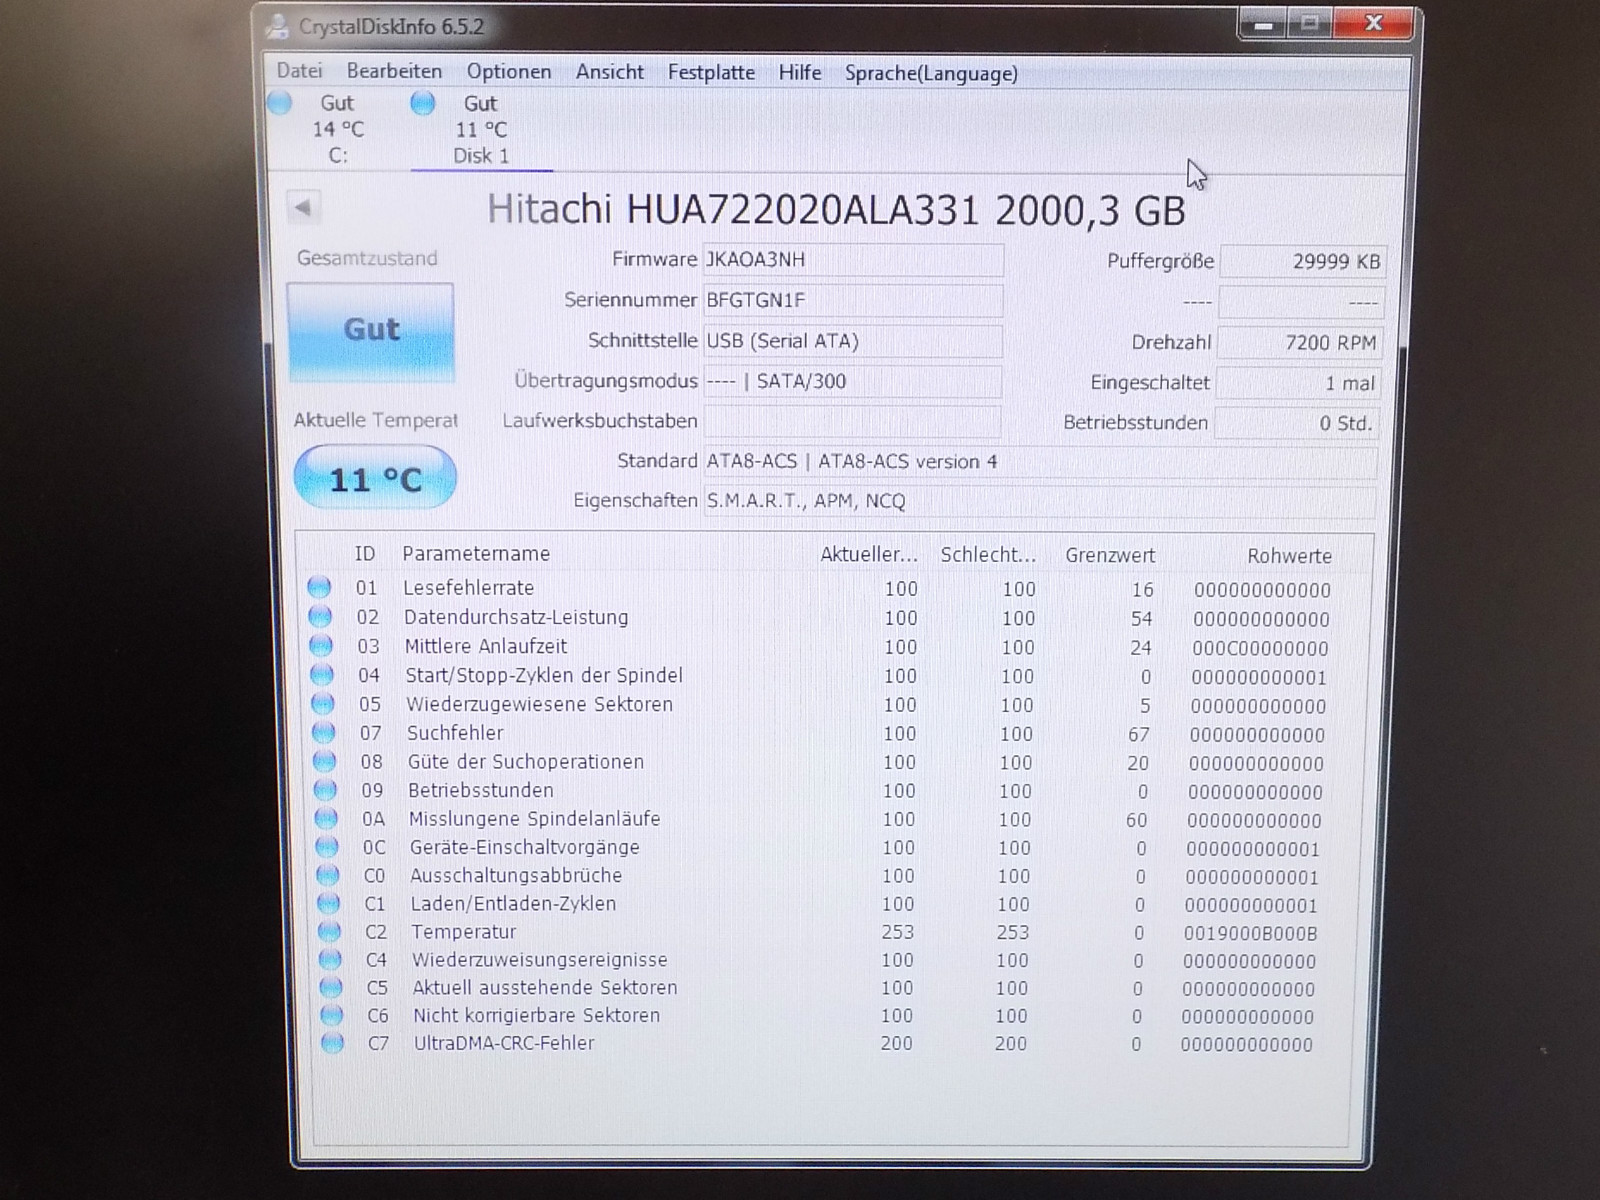Viewport: 1600px width, 1200px height.
Task: Click the Schlecht column header
Action: click(x=988, y=554)
